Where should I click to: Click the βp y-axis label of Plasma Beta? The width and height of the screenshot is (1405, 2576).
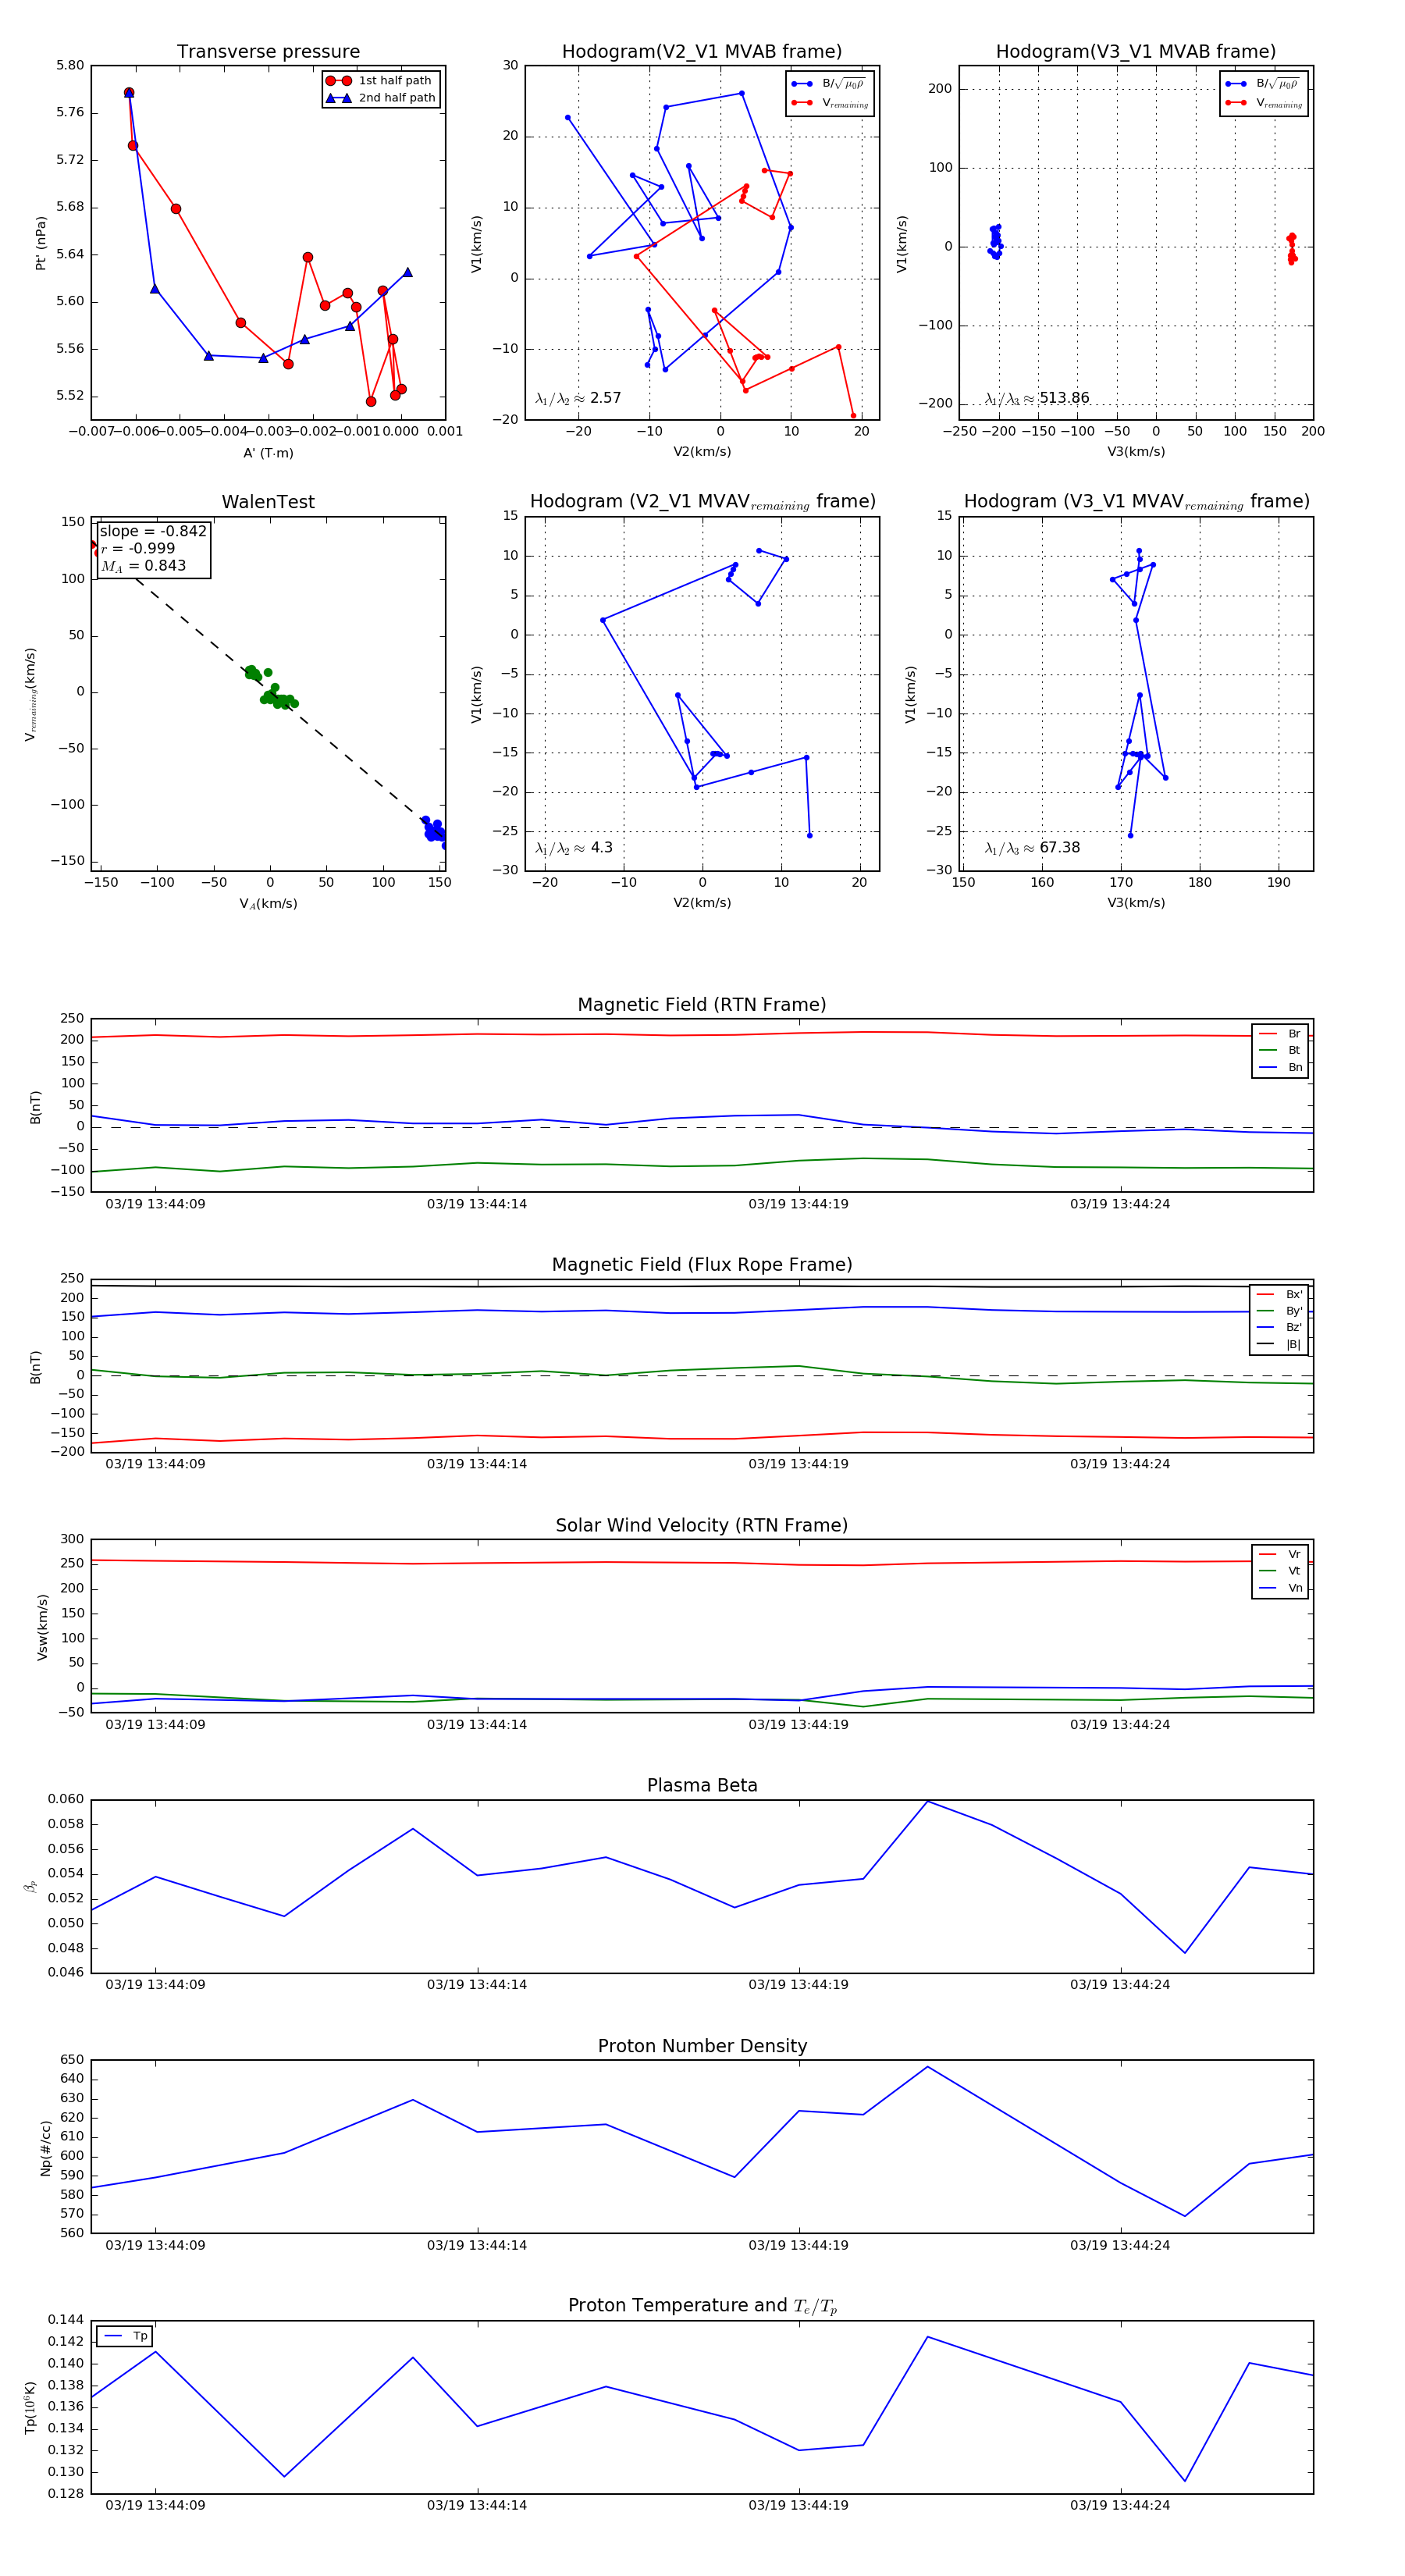tap(30, 1886)
